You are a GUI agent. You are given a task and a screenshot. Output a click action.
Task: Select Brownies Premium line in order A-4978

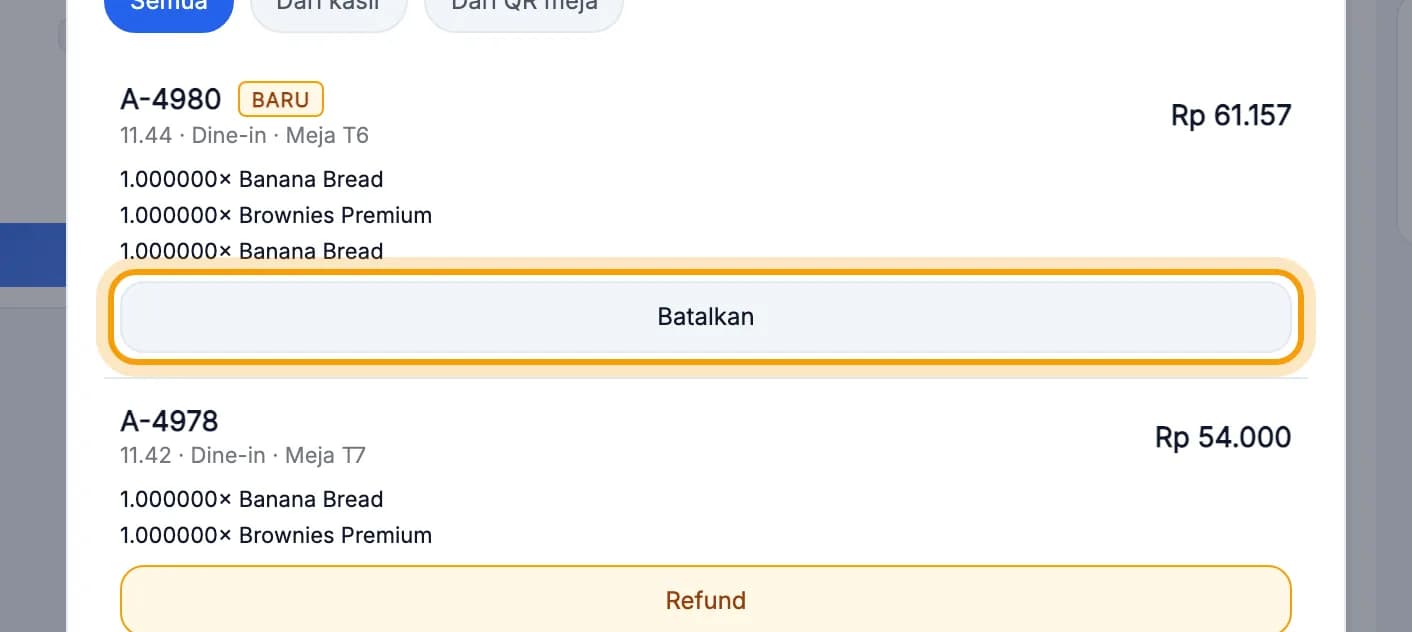pyautogui.click(x=276, y=536)
